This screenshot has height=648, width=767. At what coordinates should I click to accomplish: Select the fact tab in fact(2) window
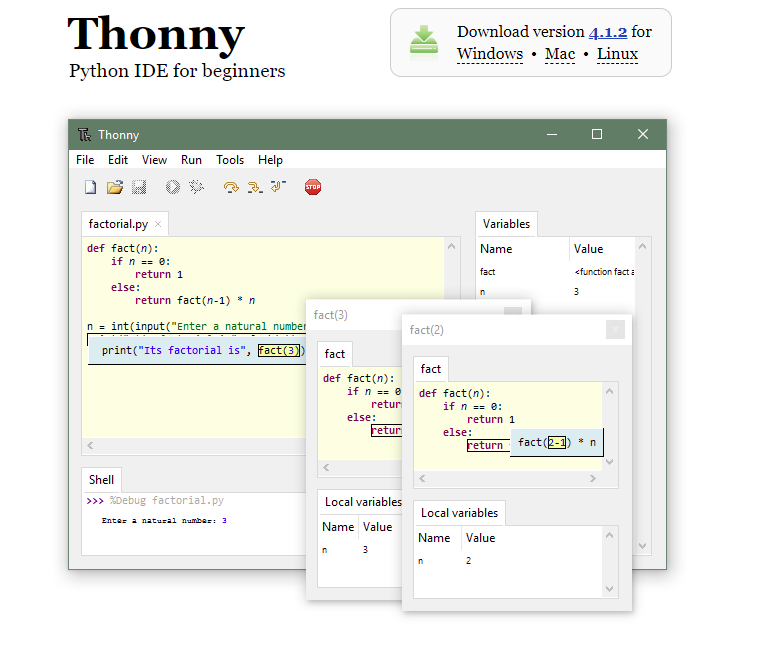[x=430, y=369]
